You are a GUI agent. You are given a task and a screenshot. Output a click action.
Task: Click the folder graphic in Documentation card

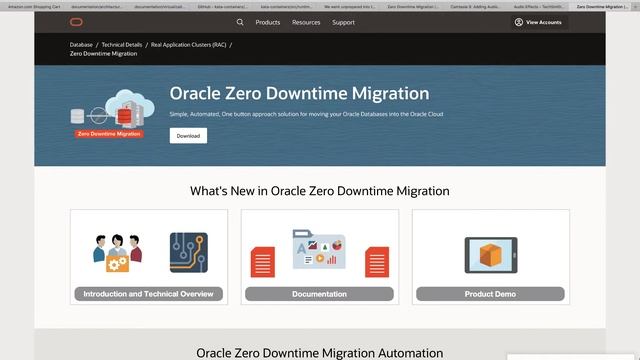(319, 249)
